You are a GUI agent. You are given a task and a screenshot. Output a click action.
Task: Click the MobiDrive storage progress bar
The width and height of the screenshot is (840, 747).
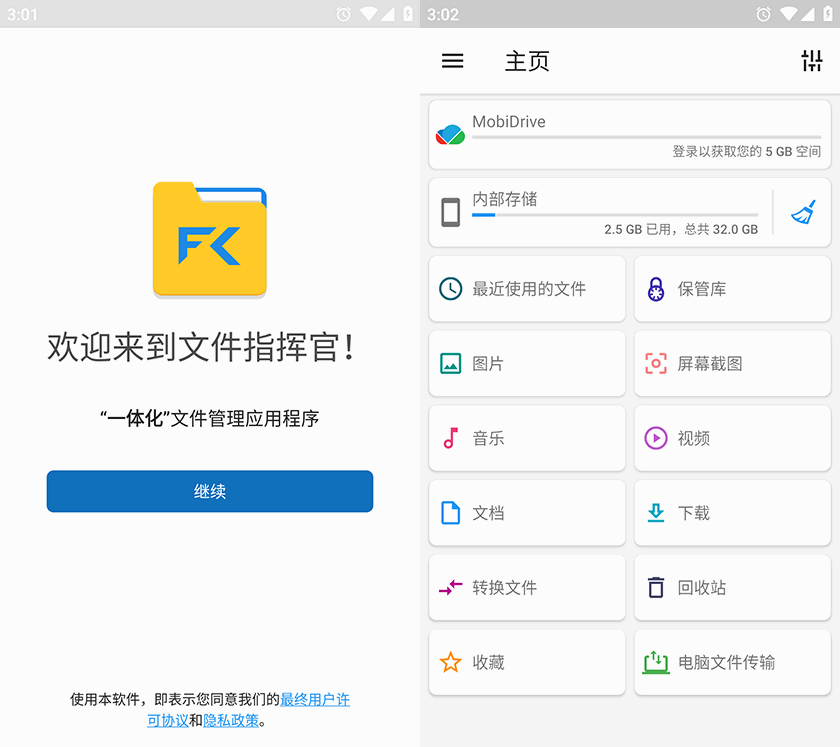pos(646,137)
